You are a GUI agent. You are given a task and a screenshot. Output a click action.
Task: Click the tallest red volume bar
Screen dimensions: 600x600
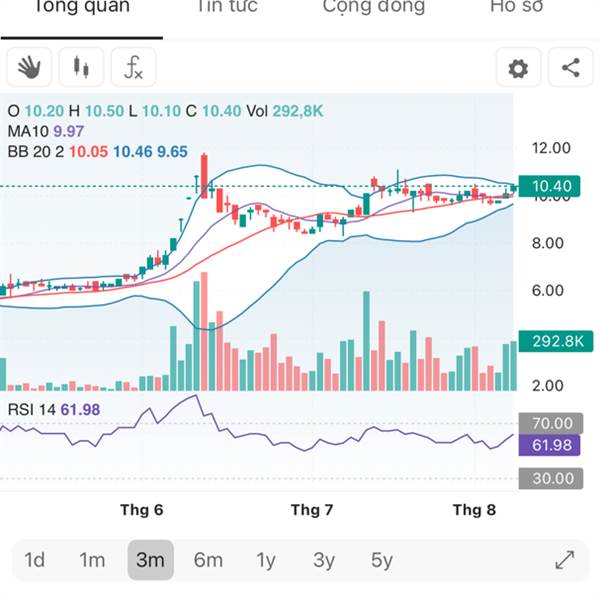204,331
